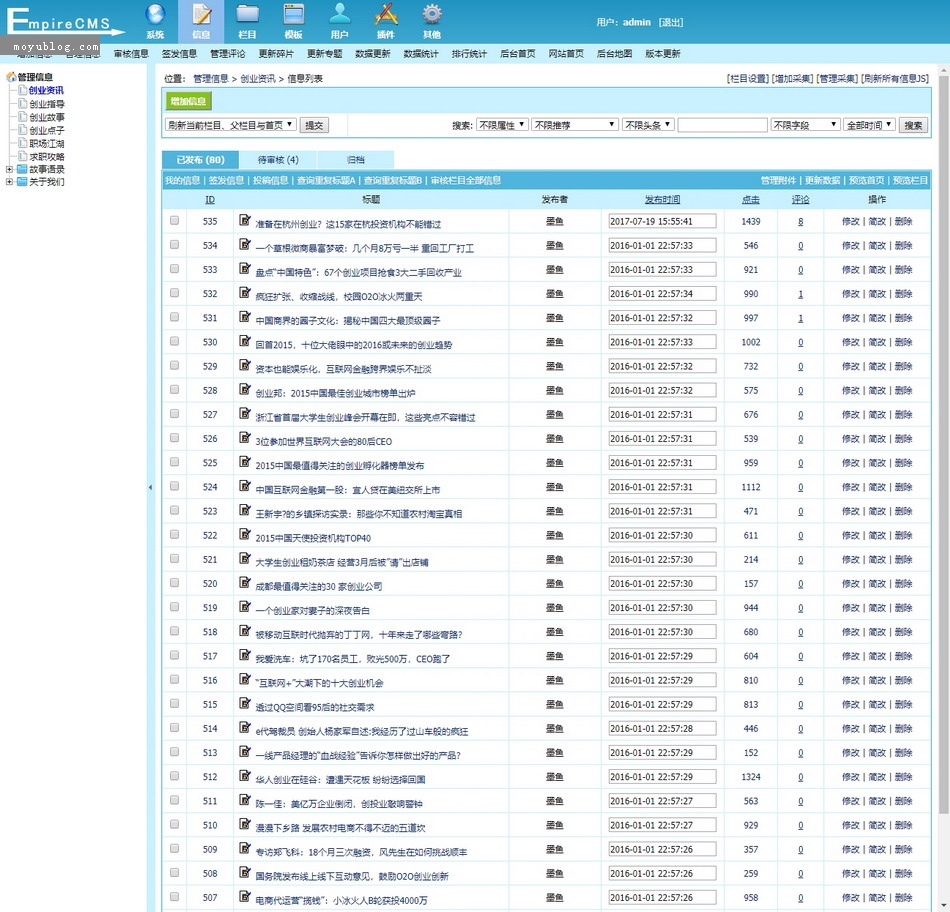Switch to the 已发布 (80) tab
Image resolution: width=950 pixels, height=912 pixels.
(x=201, y=160)
